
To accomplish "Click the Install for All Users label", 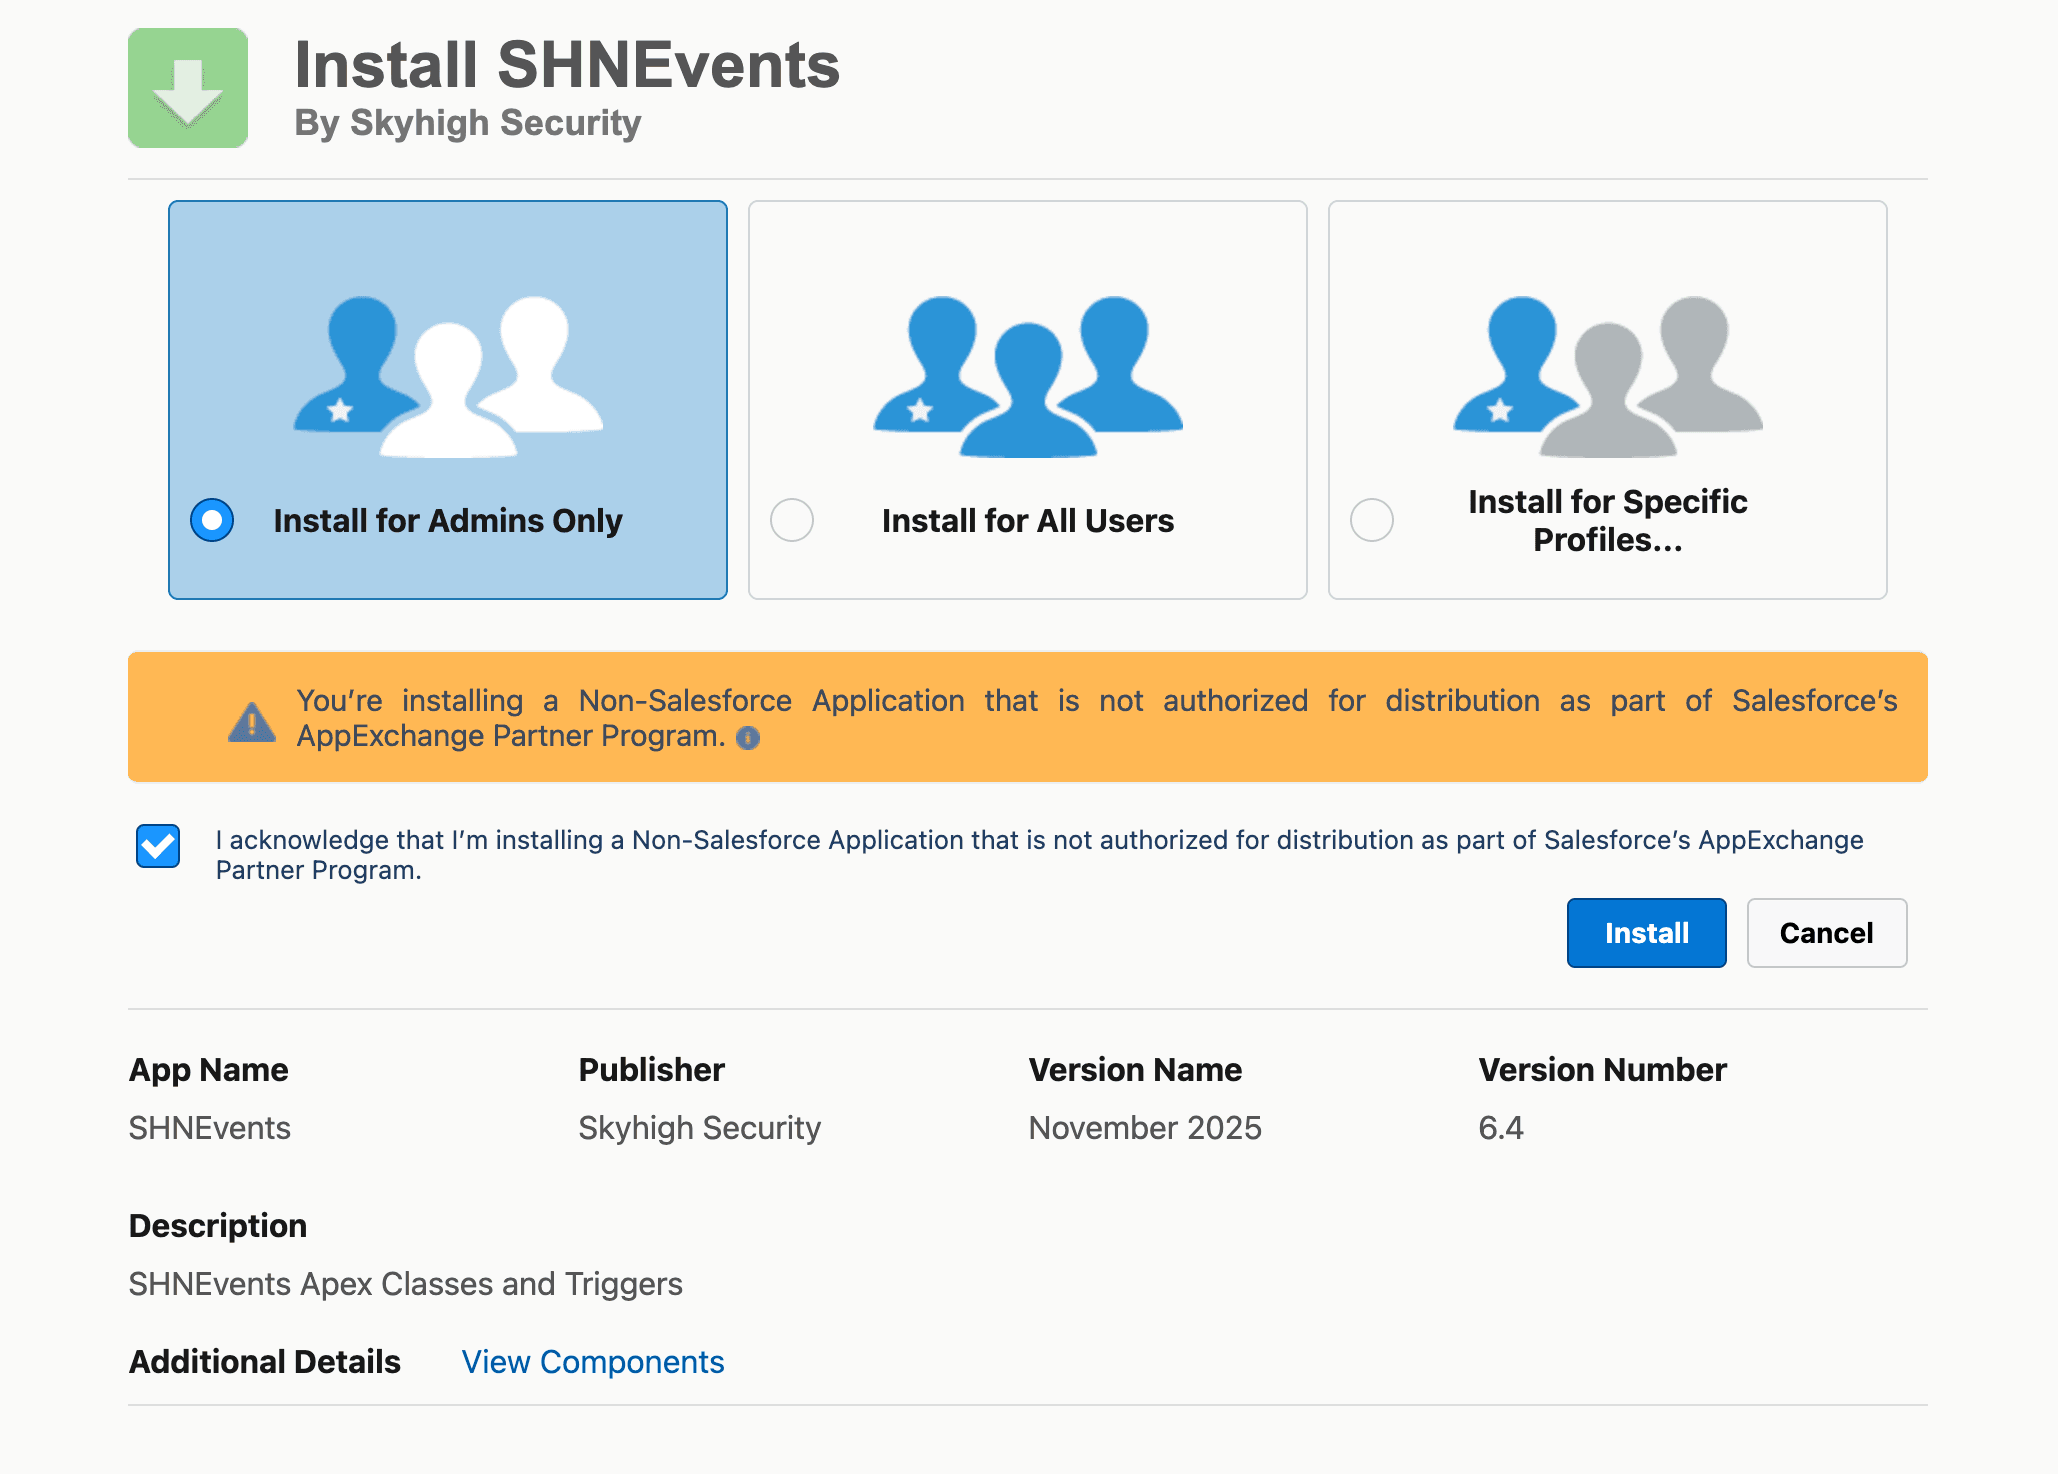I will 1028,521.
